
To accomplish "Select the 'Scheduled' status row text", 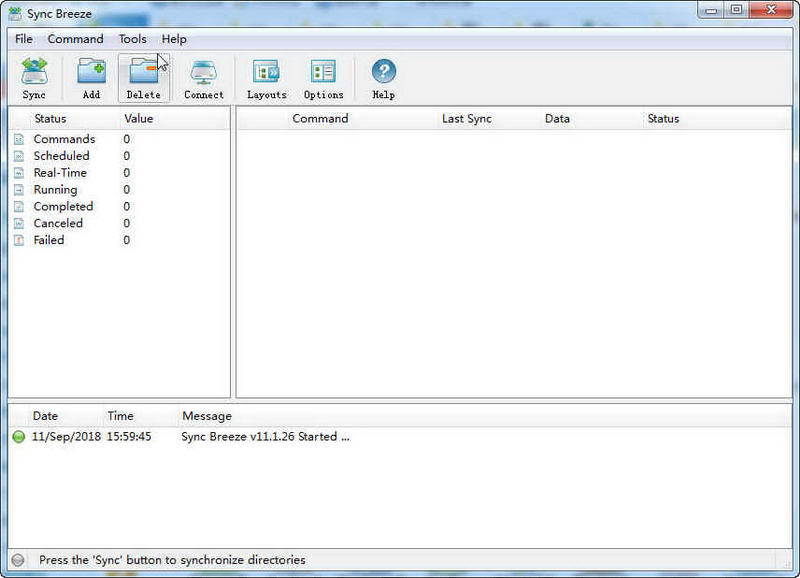I will [x=62, y=156].
